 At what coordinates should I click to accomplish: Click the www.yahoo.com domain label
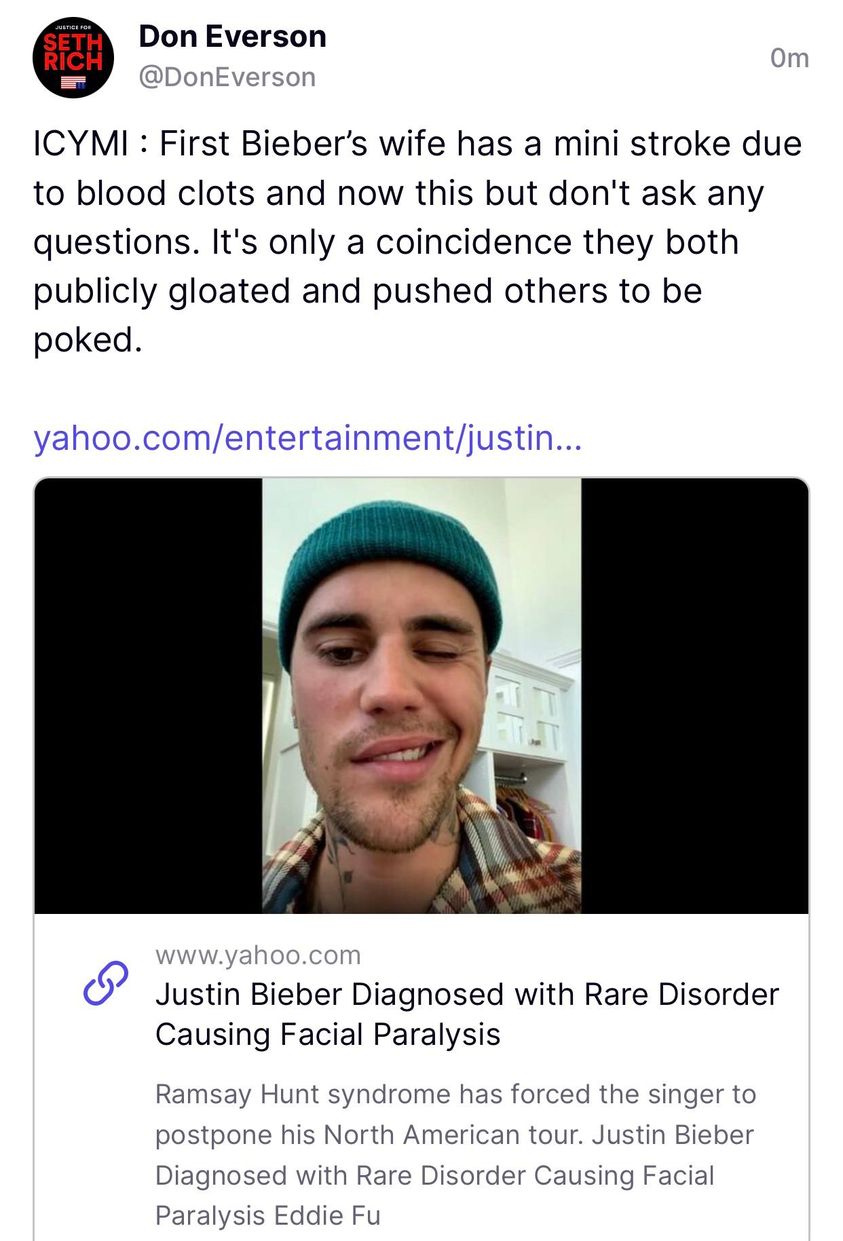click(258, 955)
